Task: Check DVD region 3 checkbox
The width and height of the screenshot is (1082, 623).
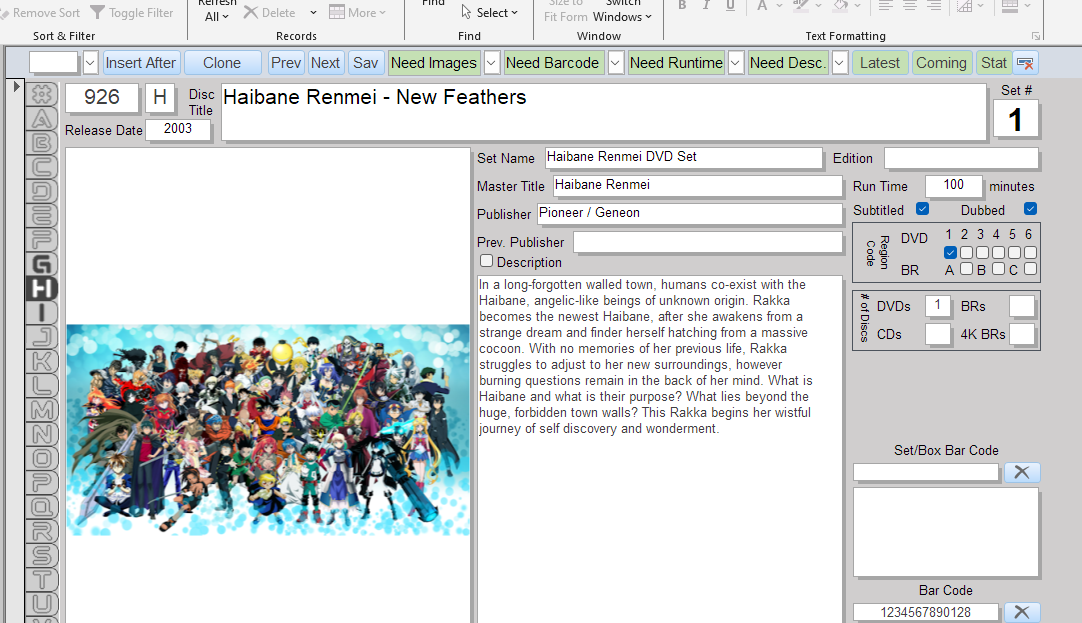Action: [x=982, y=253]
